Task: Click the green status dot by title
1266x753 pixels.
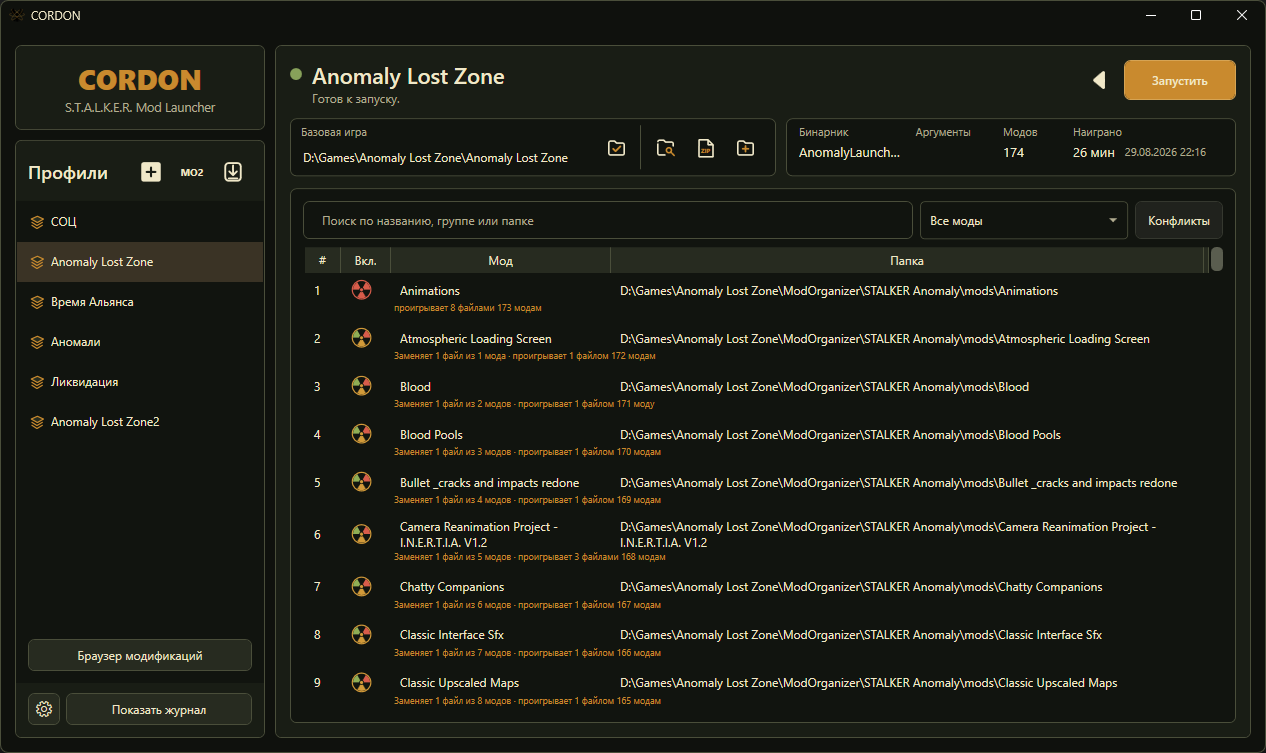Action: tap(296, 74)
